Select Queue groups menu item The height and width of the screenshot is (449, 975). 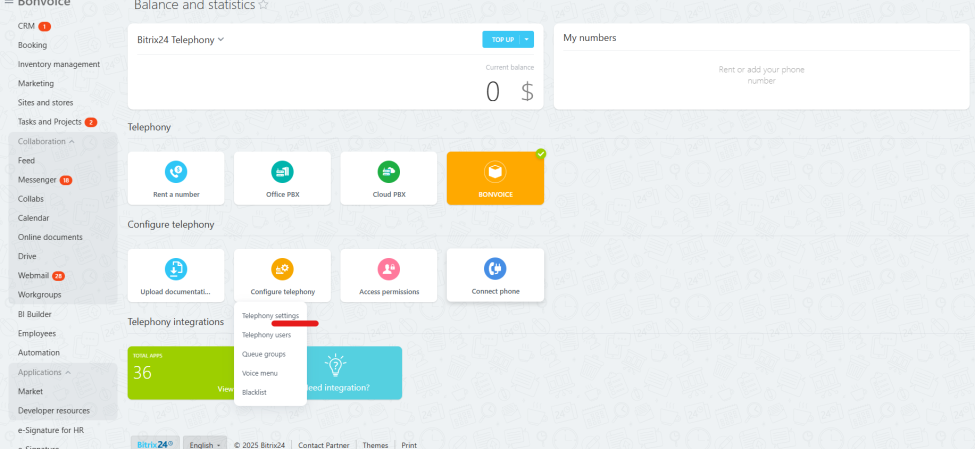coord(264,354)
